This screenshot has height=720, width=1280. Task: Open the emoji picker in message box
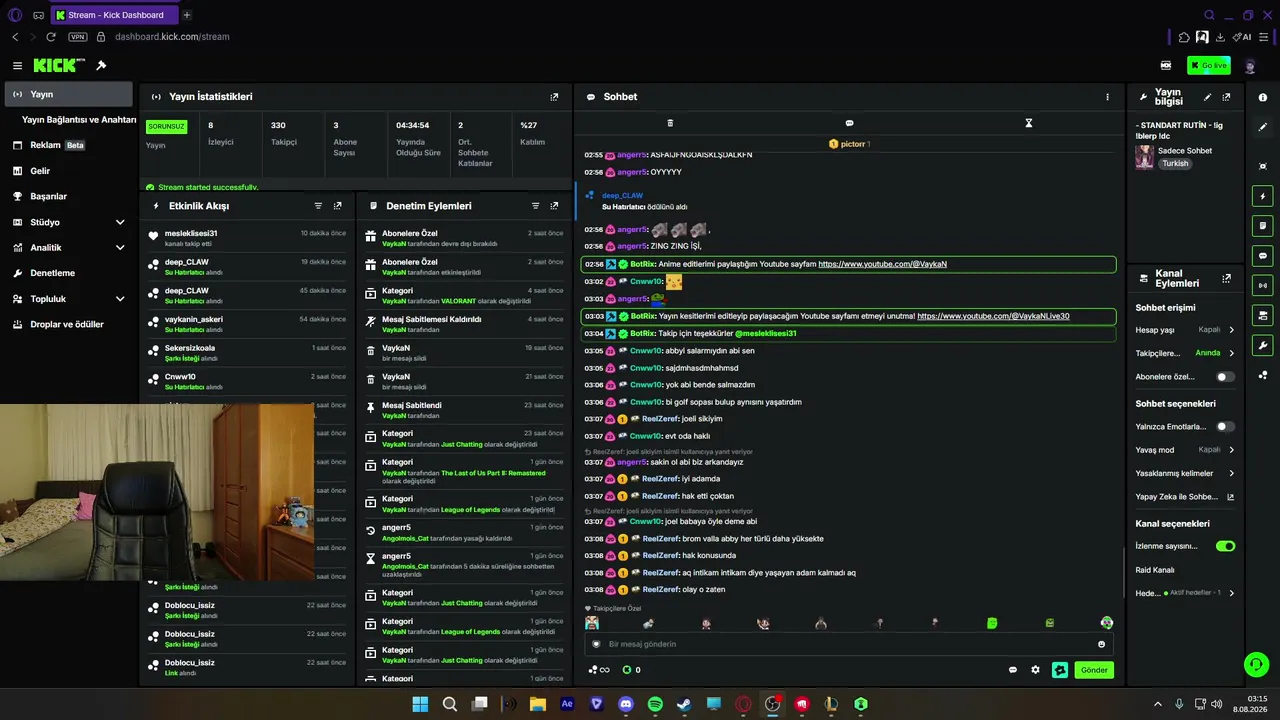coord(1102,644)
